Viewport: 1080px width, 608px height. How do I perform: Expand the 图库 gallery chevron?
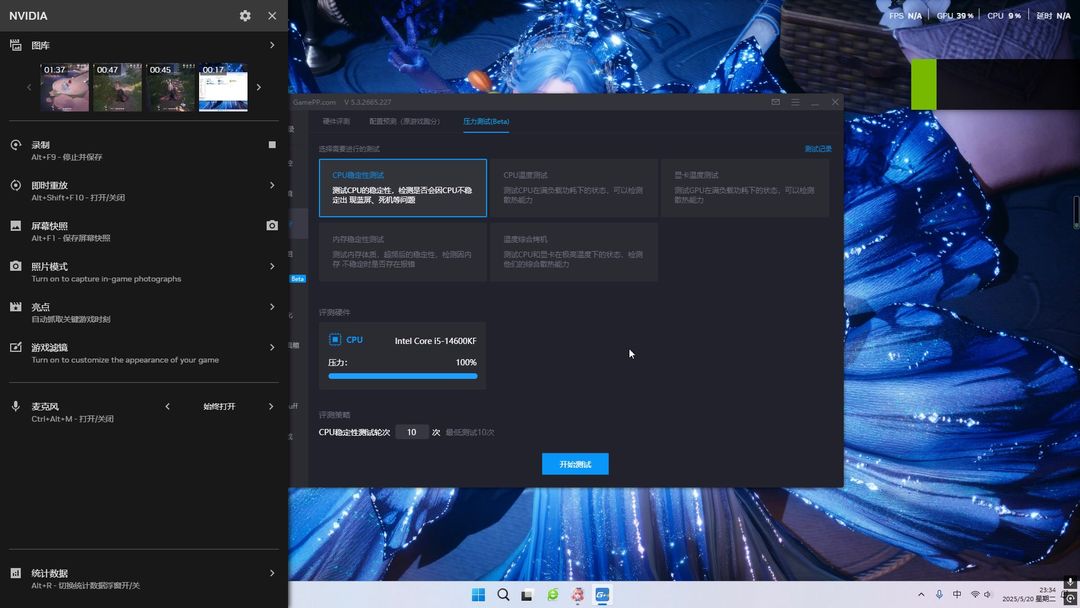[272, 45]
